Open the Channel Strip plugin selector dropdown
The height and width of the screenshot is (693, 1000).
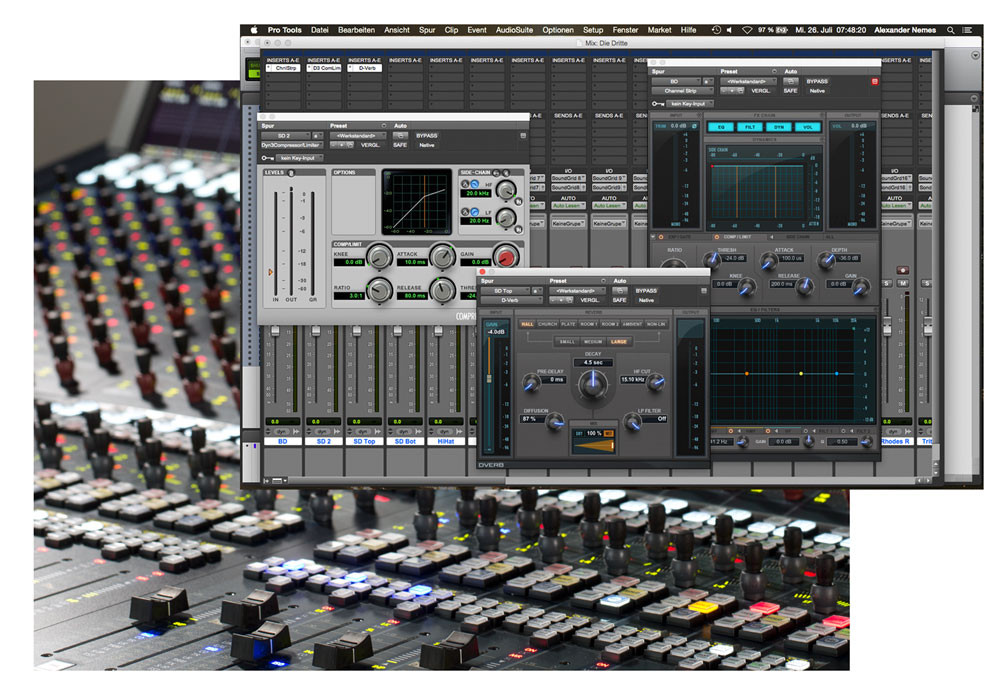(681, 91)
